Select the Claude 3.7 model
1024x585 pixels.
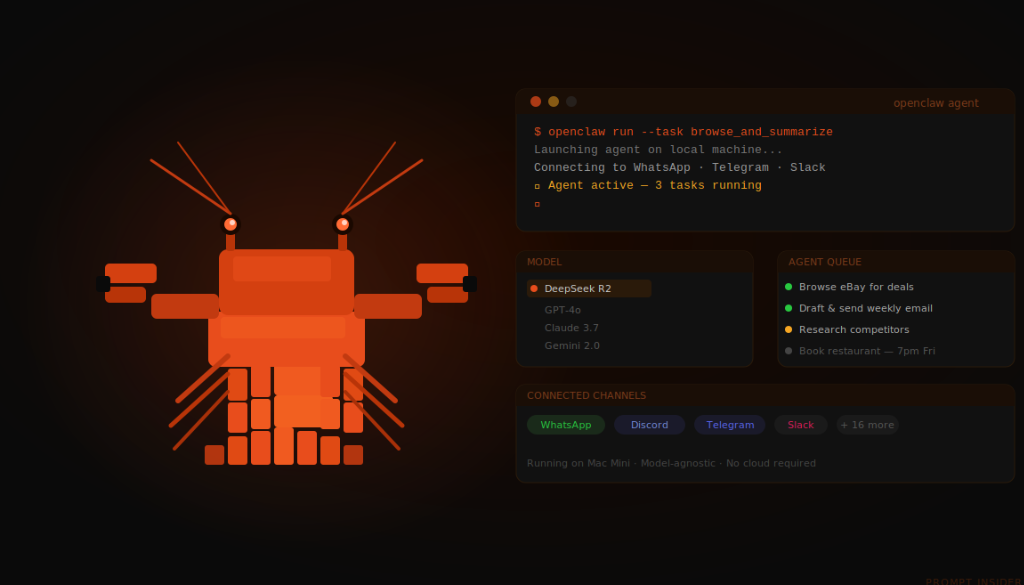[x=571, y=328]
